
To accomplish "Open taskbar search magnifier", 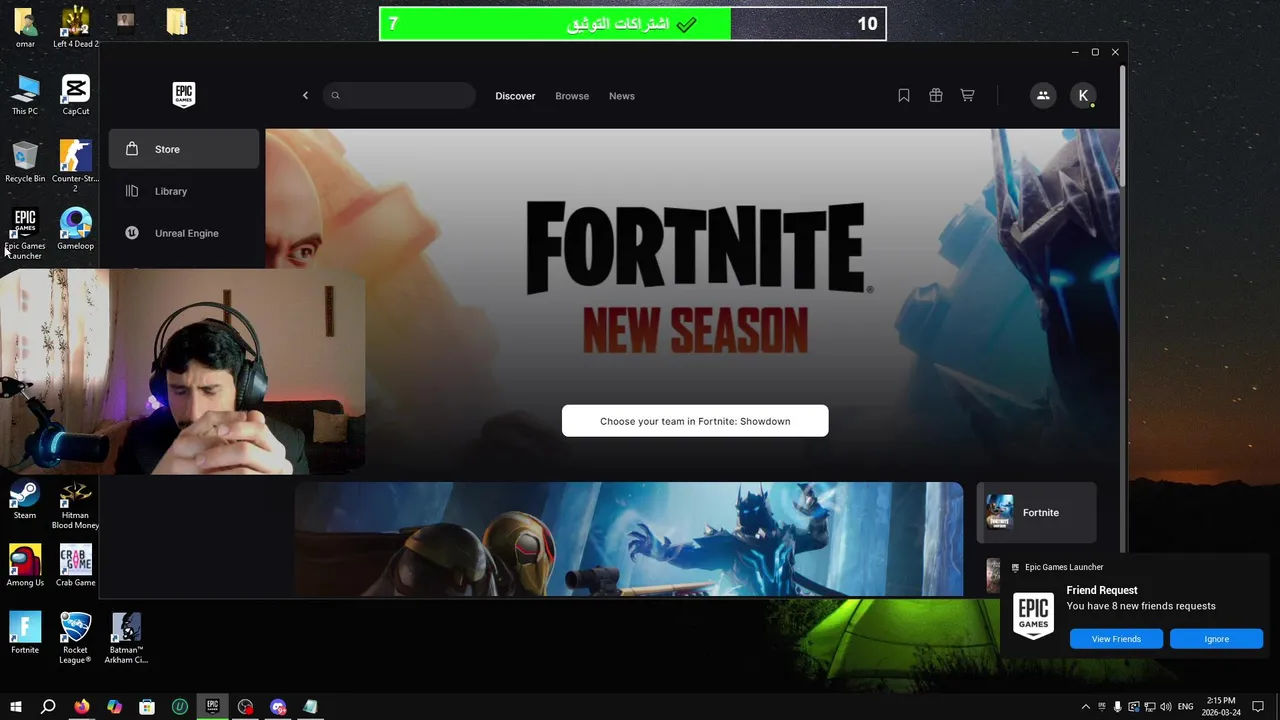I will pyautogui.click(x=48, y=707).
